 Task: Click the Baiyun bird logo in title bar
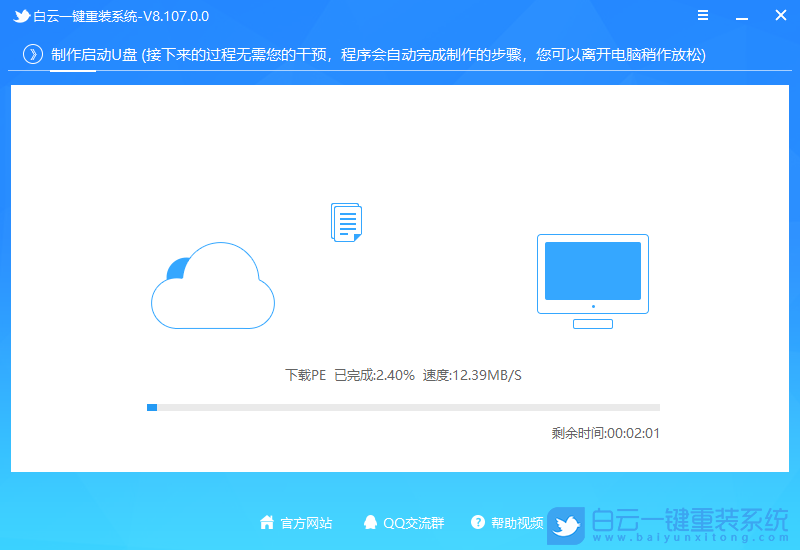(x=21, y=17)
